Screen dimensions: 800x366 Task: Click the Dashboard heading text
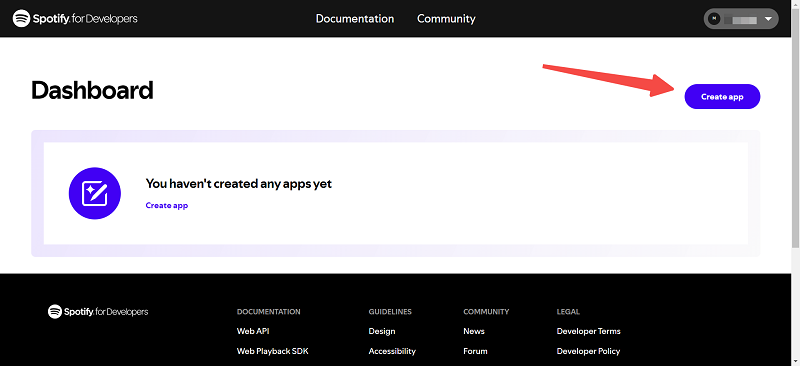(92, 91)
